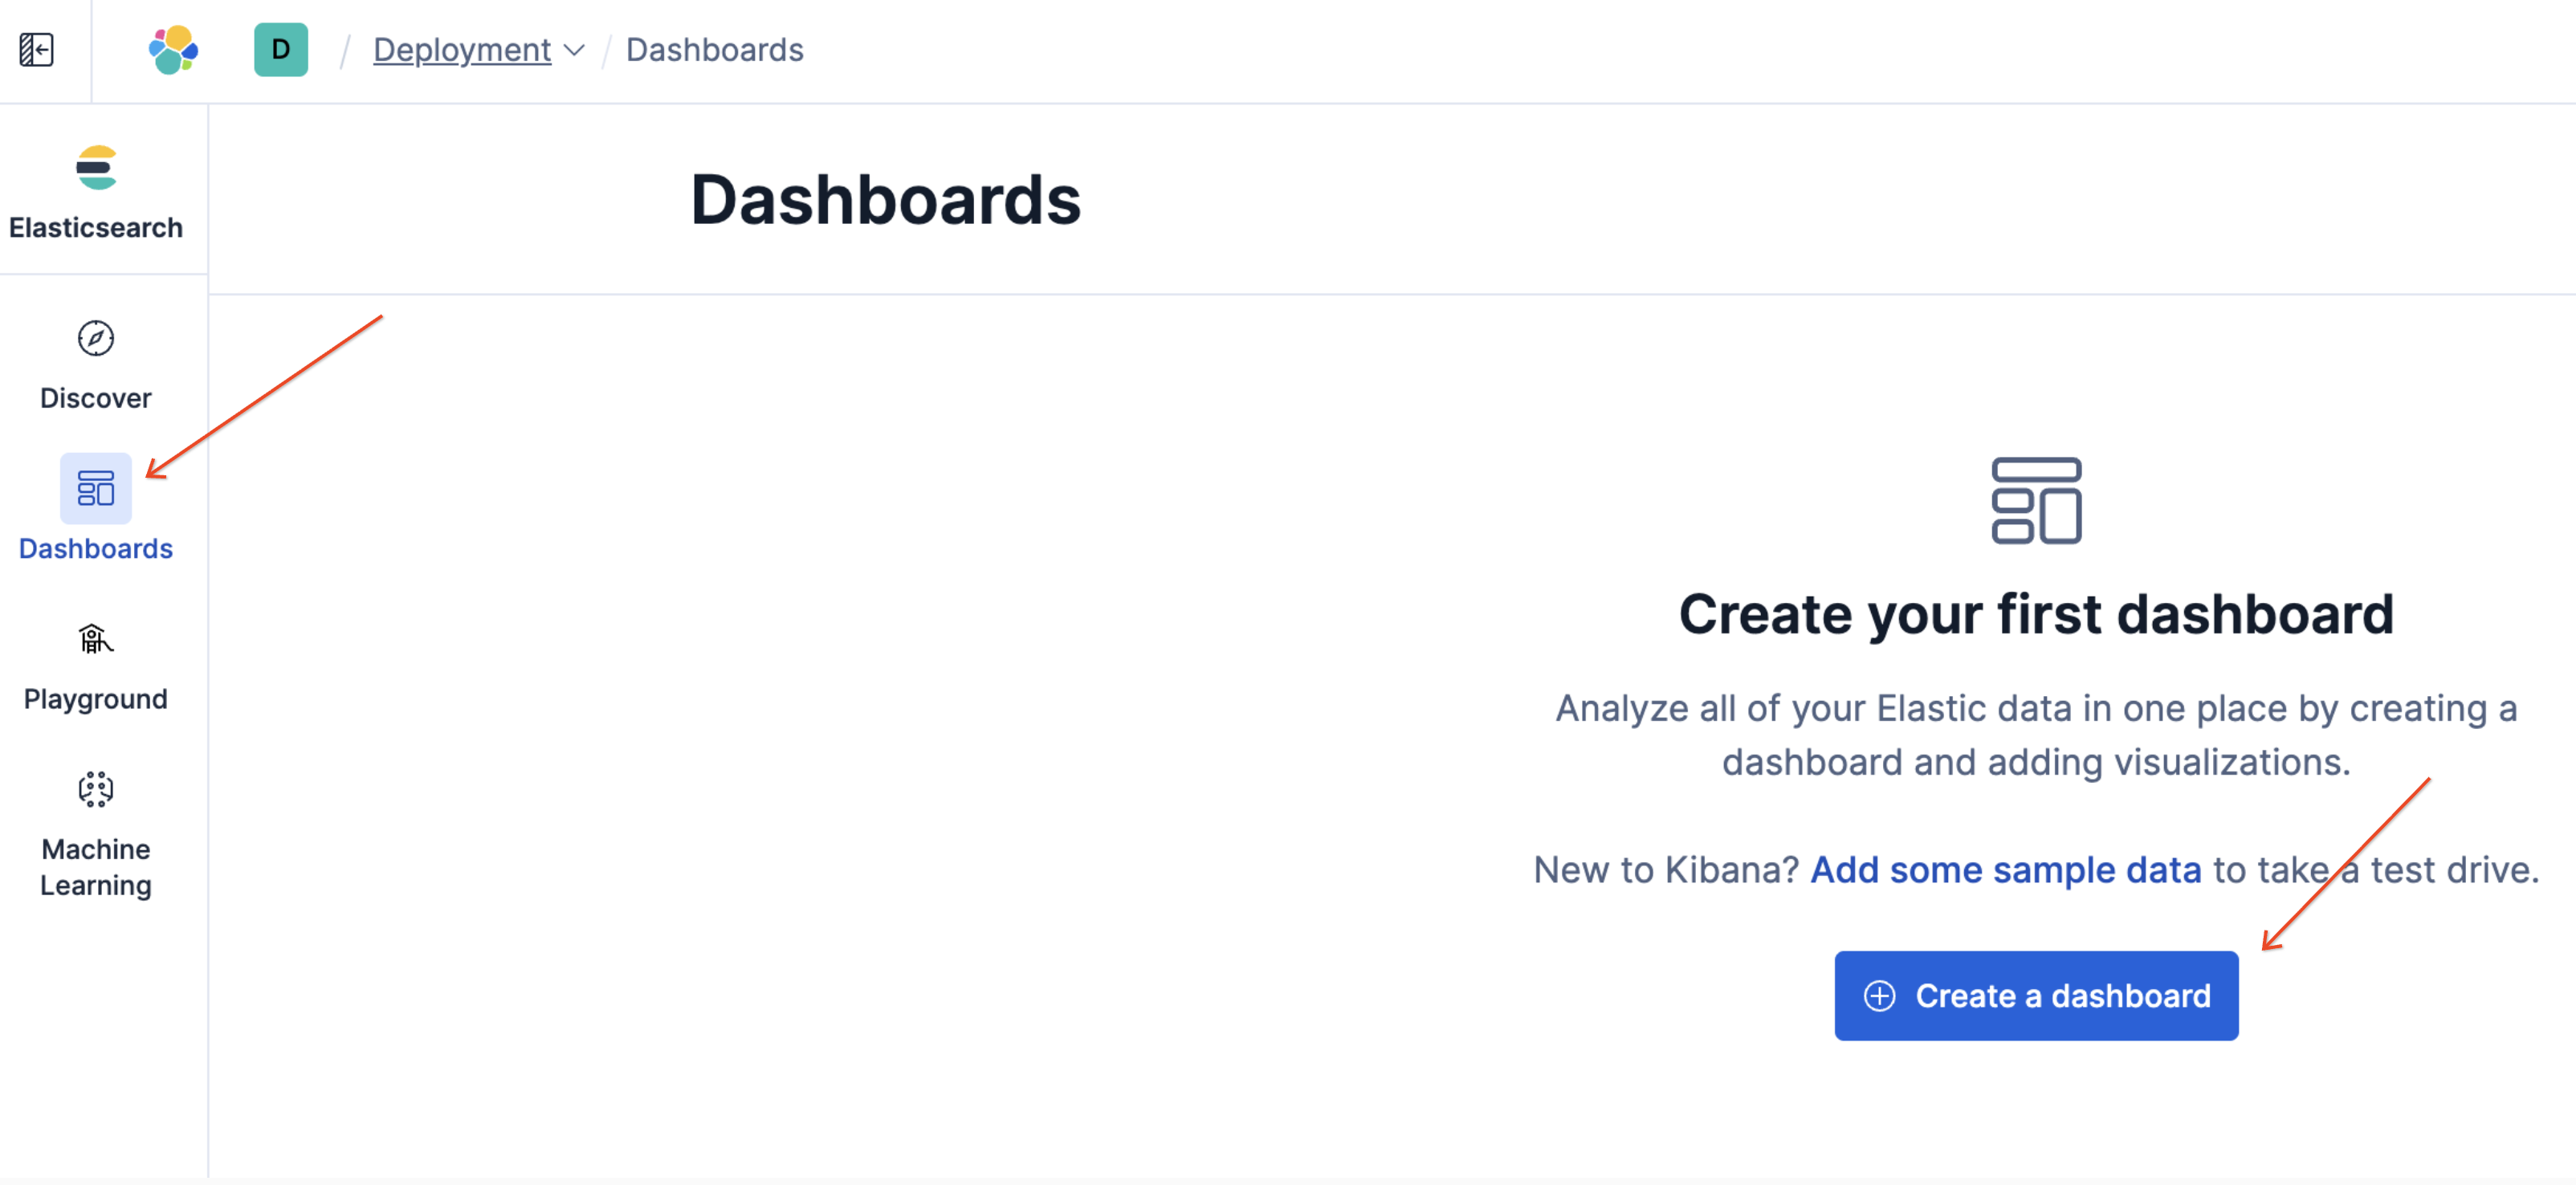Click the Elasticsearch text label in the sidebar
Screen dimensions: 2576x1185
95,227
